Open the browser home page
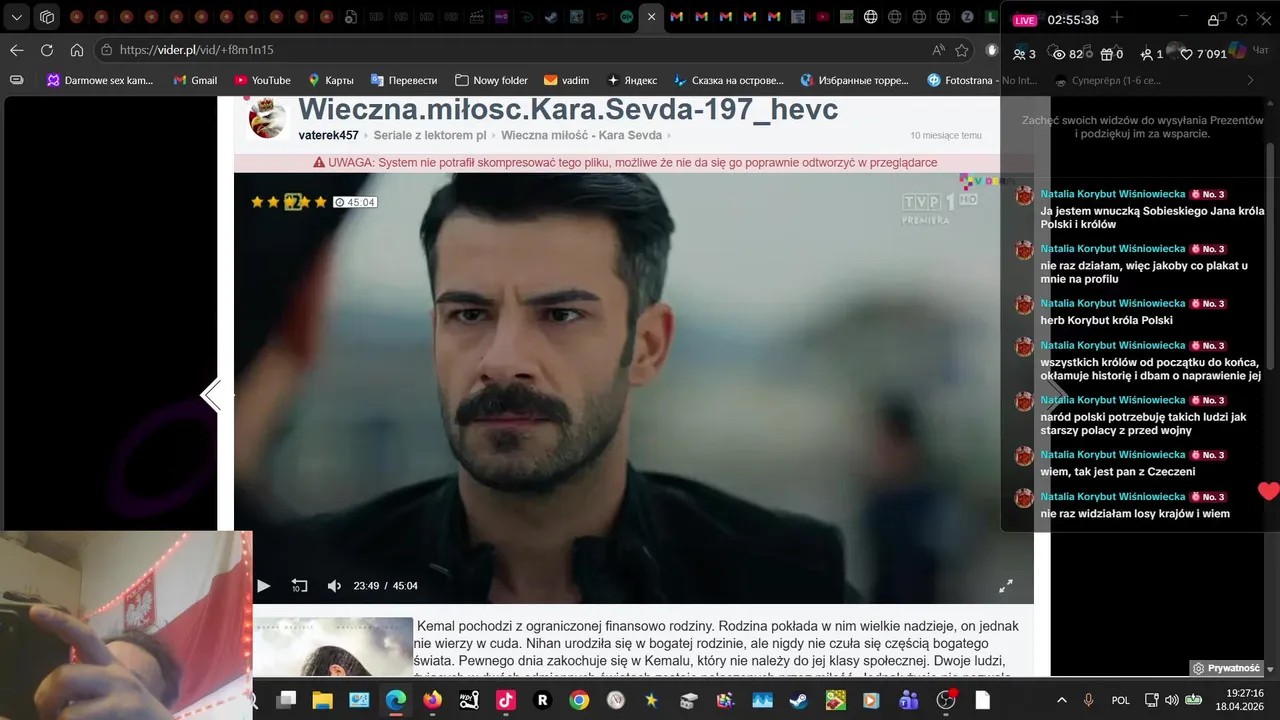1280x720 pixels. tap(77, 50)
